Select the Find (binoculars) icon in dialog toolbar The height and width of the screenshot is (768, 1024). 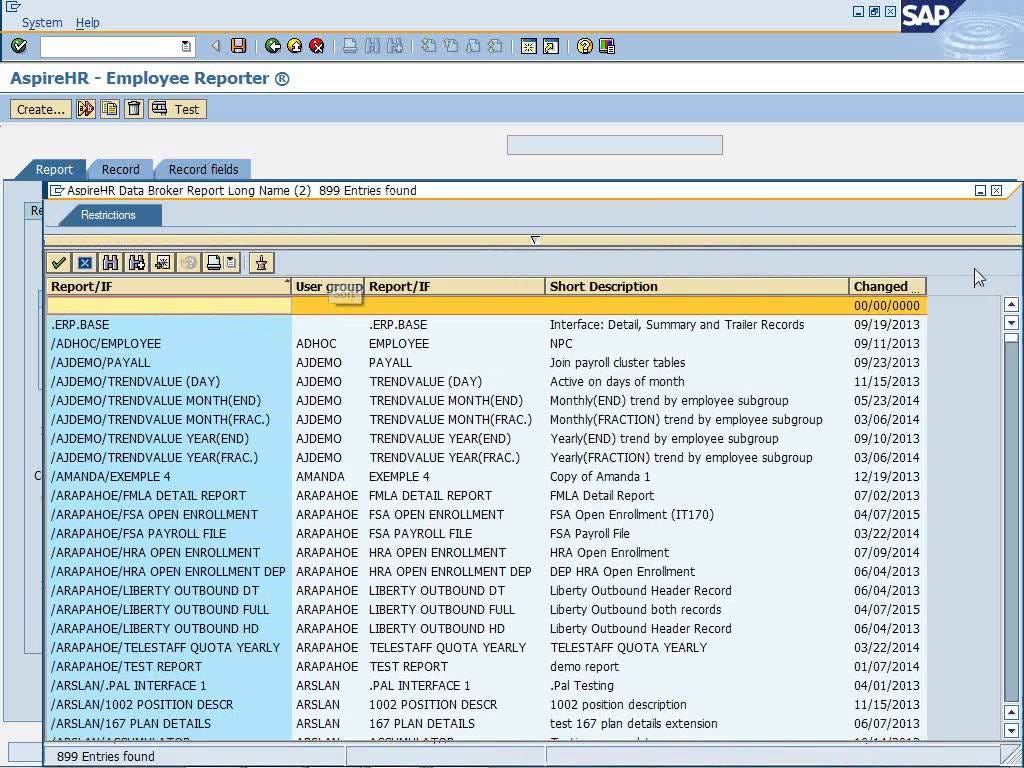click(x=111, y=262)
